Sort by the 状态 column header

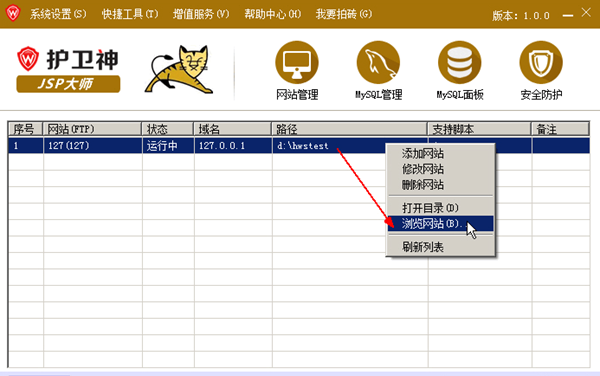tap(168, 129)
